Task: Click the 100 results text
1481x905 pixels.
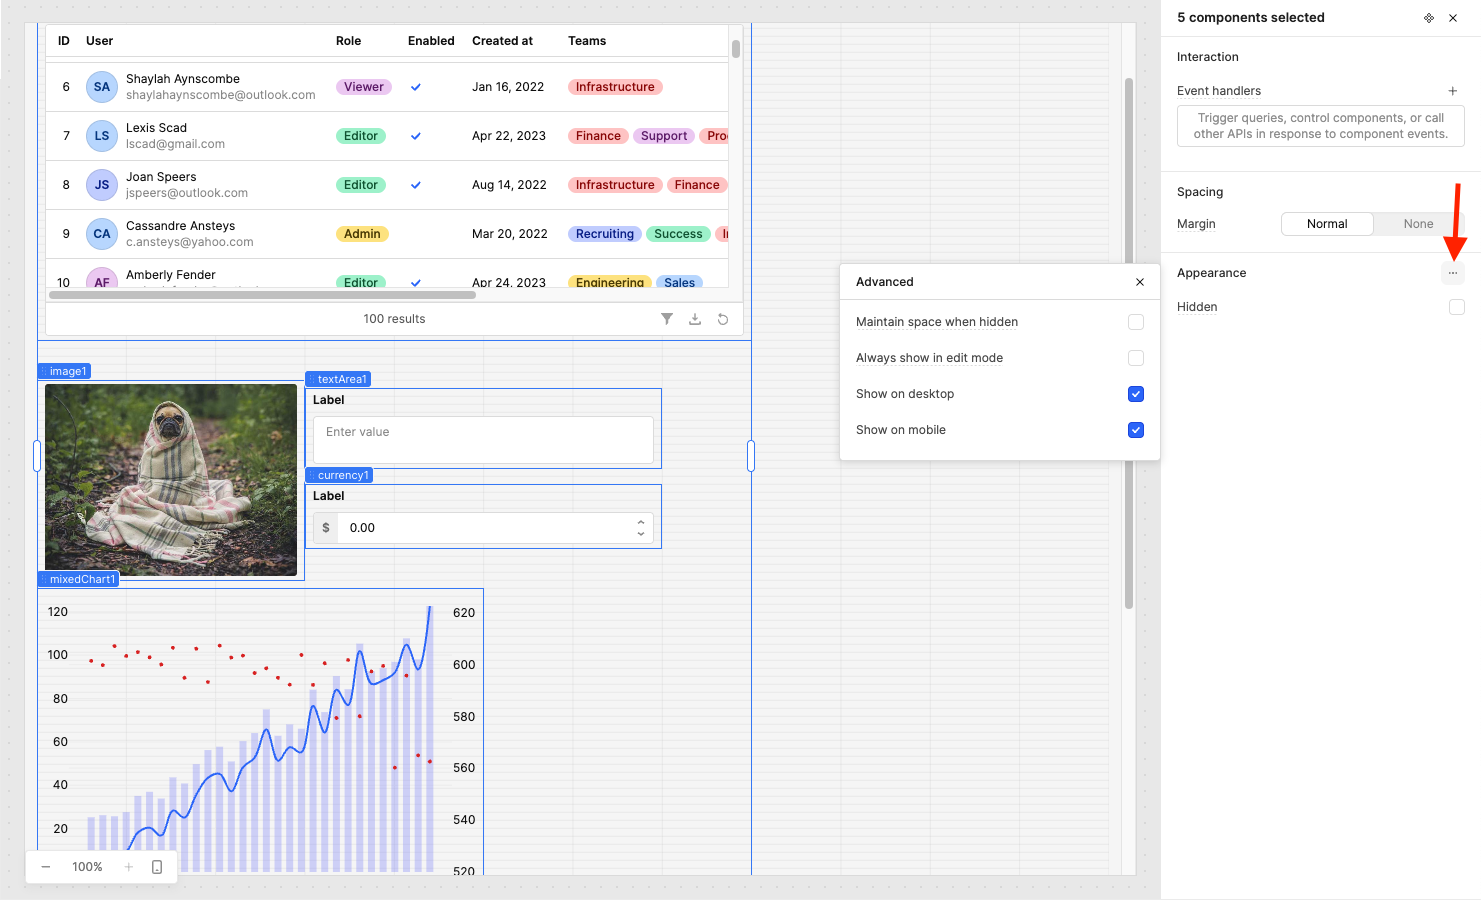Action: [x=394, y=319]
